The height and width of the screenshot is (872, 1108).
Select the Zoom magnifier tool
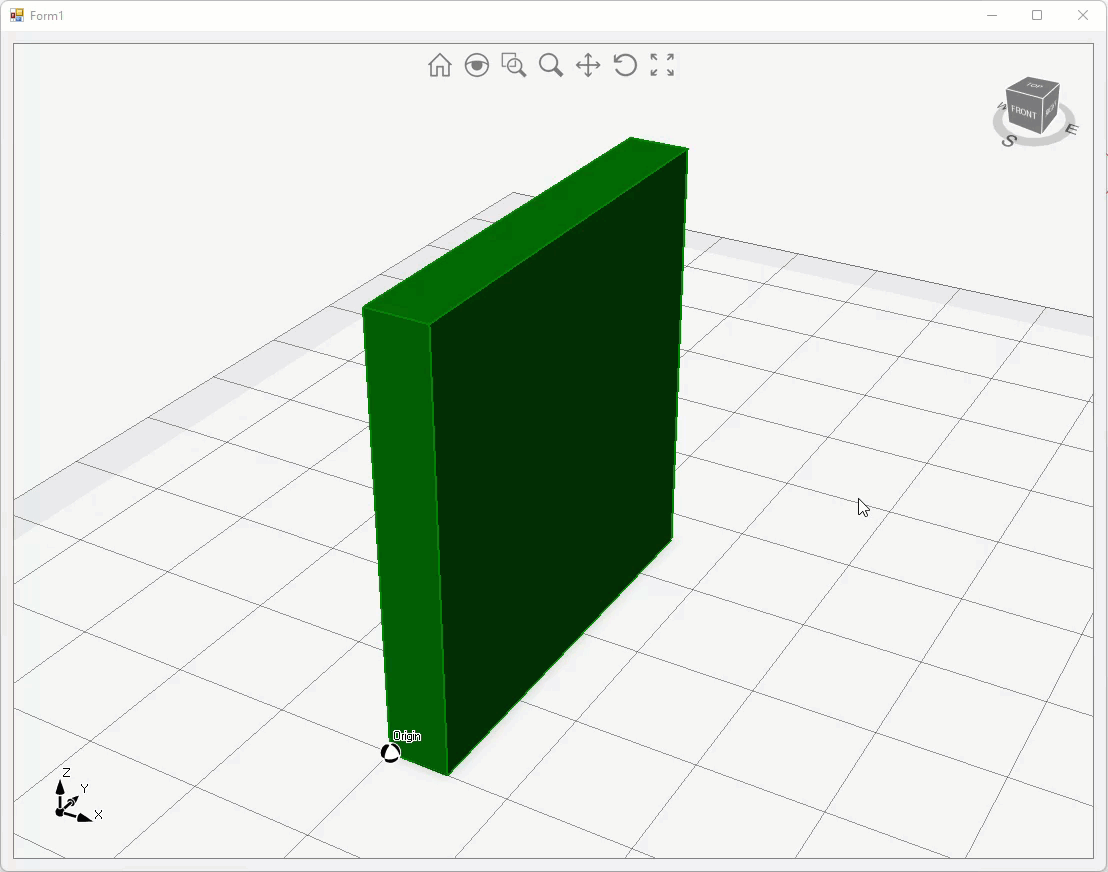tap(551, 66)
